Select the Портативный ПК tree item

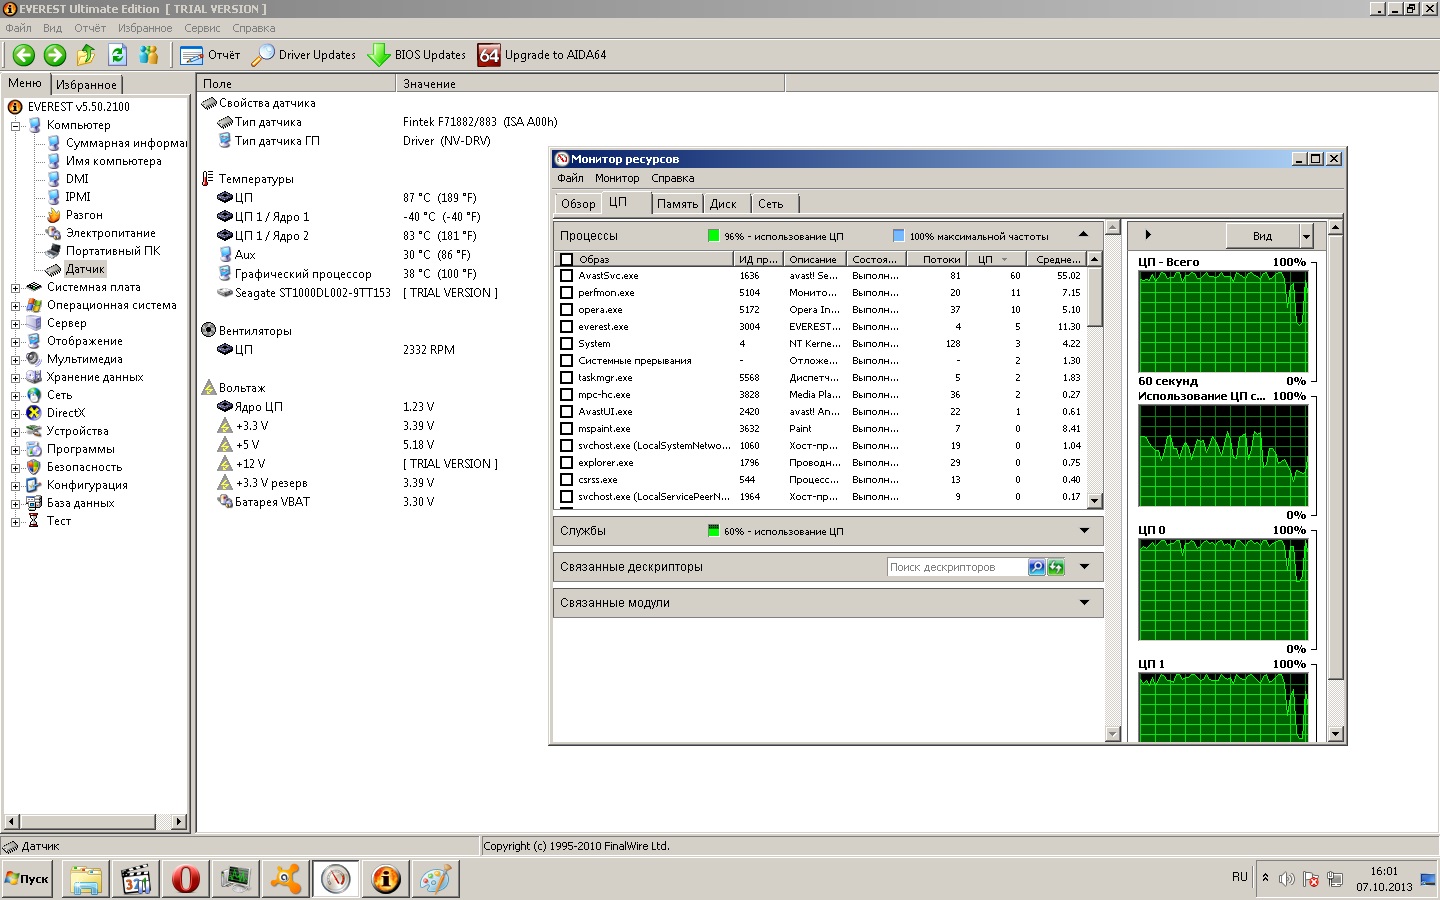[113, 251]
